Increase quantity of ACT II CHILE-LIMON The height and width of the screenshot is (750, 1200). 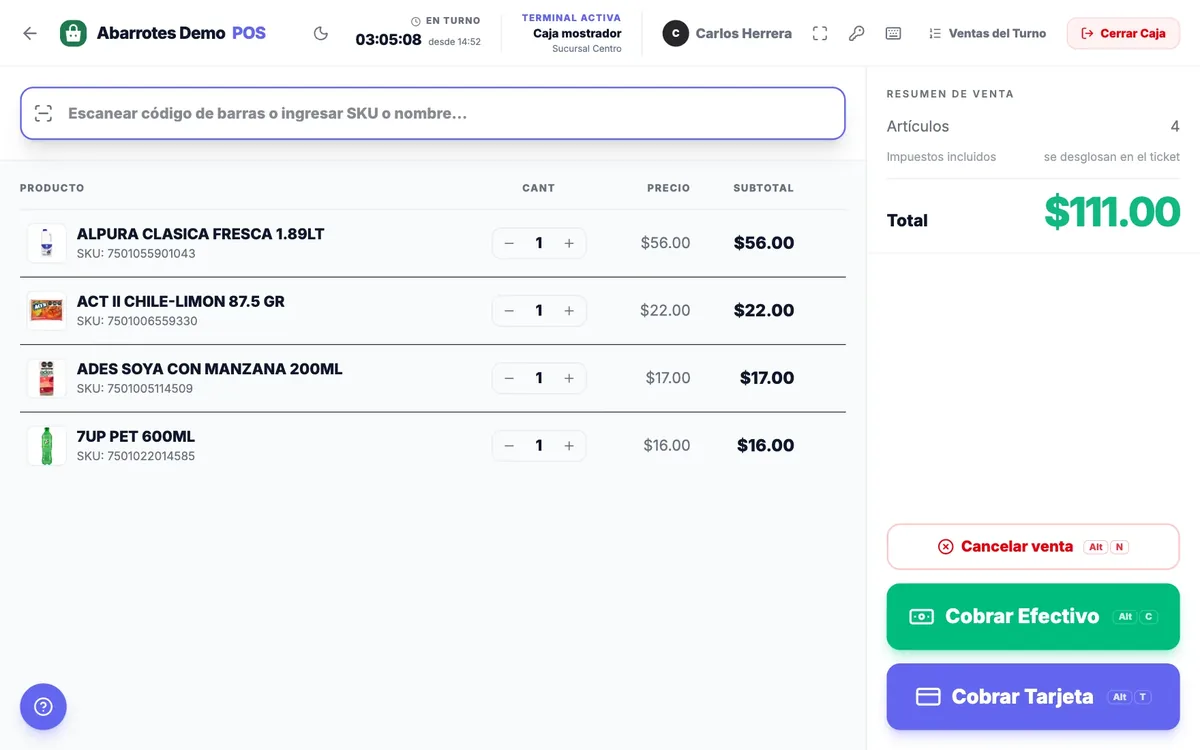(569, 311)
